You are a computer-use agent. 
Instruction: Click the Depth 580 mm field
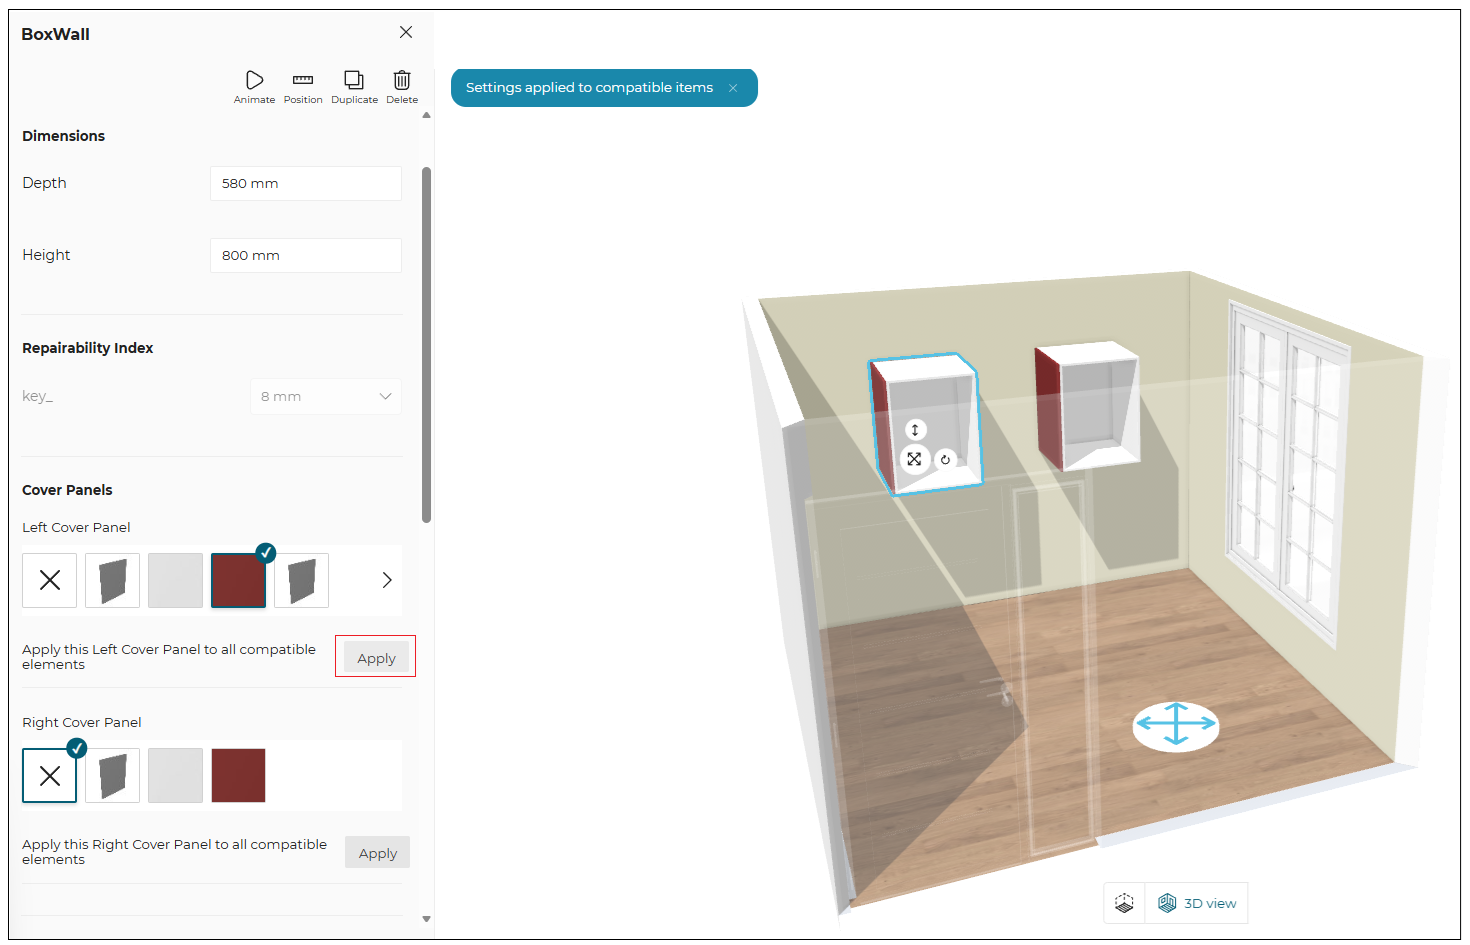tap(306, 183)
